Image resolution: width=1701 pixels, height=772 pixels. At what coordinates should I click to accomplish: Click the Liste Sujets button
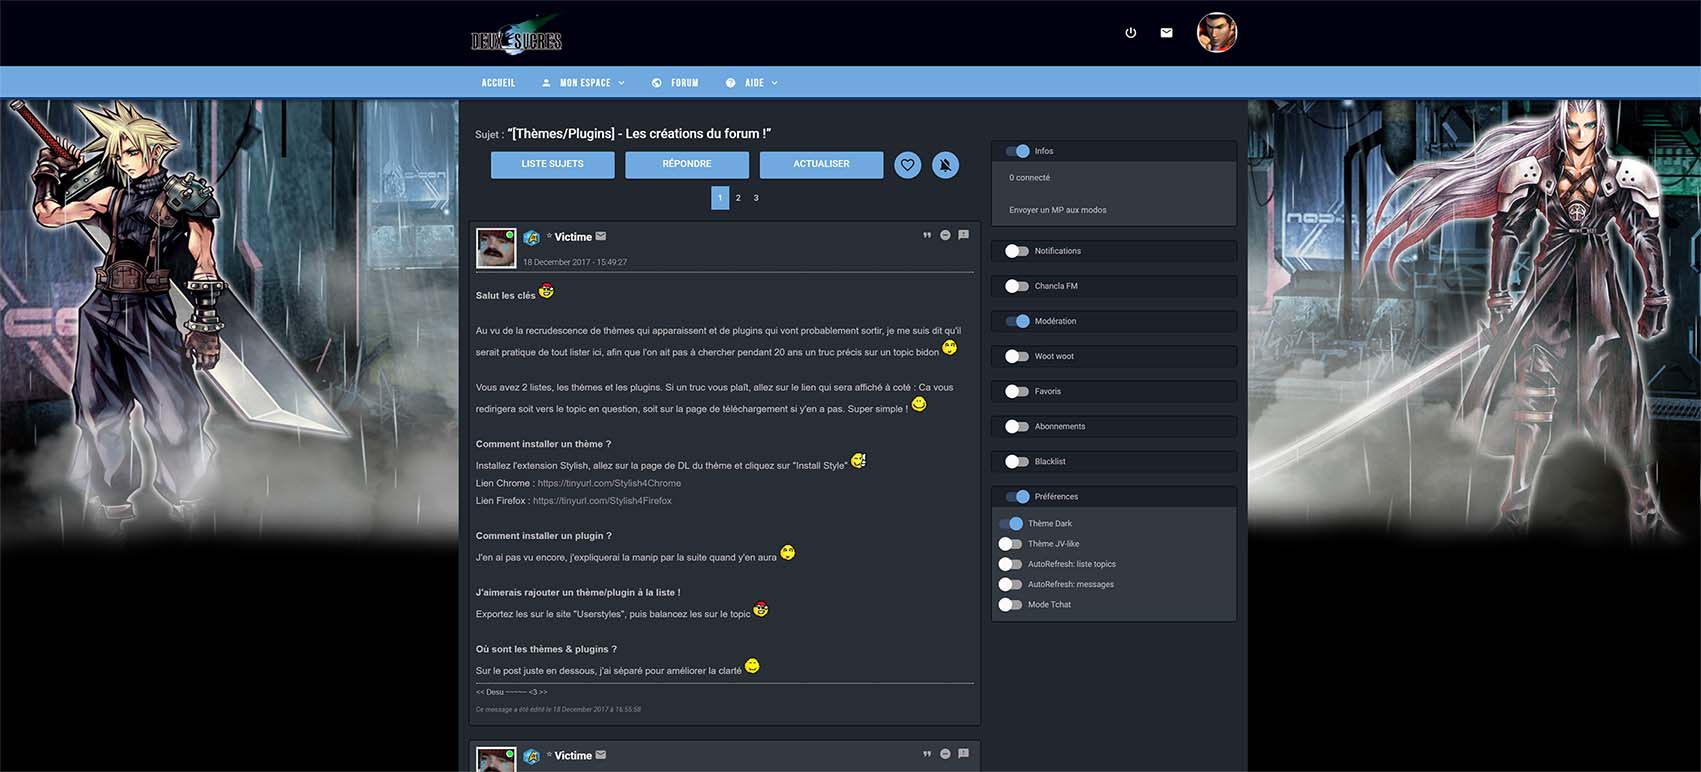(552, 165)
